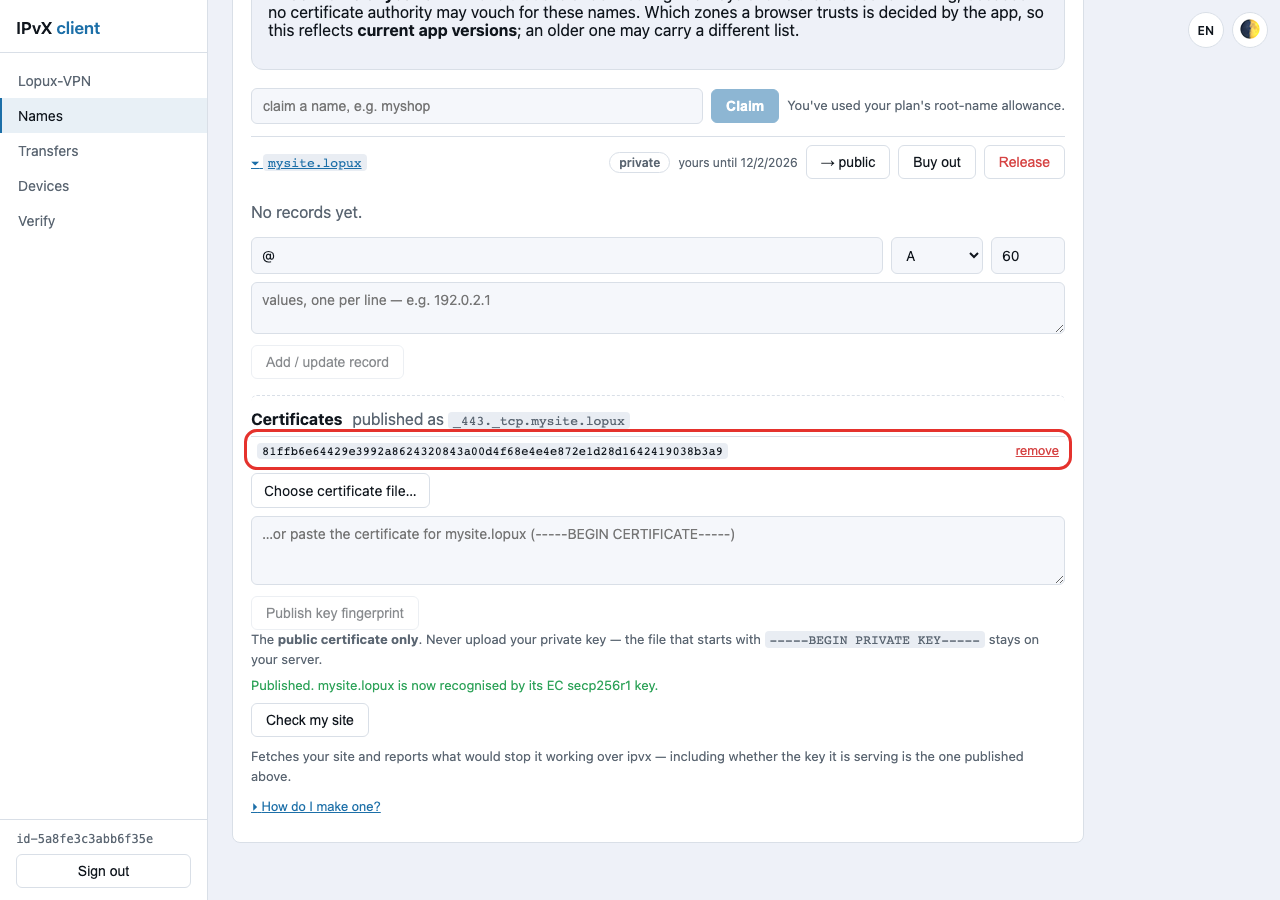Screen dimensions: 1280x900
Task: Expand the "How do I make one?" section
Action: 316,806
